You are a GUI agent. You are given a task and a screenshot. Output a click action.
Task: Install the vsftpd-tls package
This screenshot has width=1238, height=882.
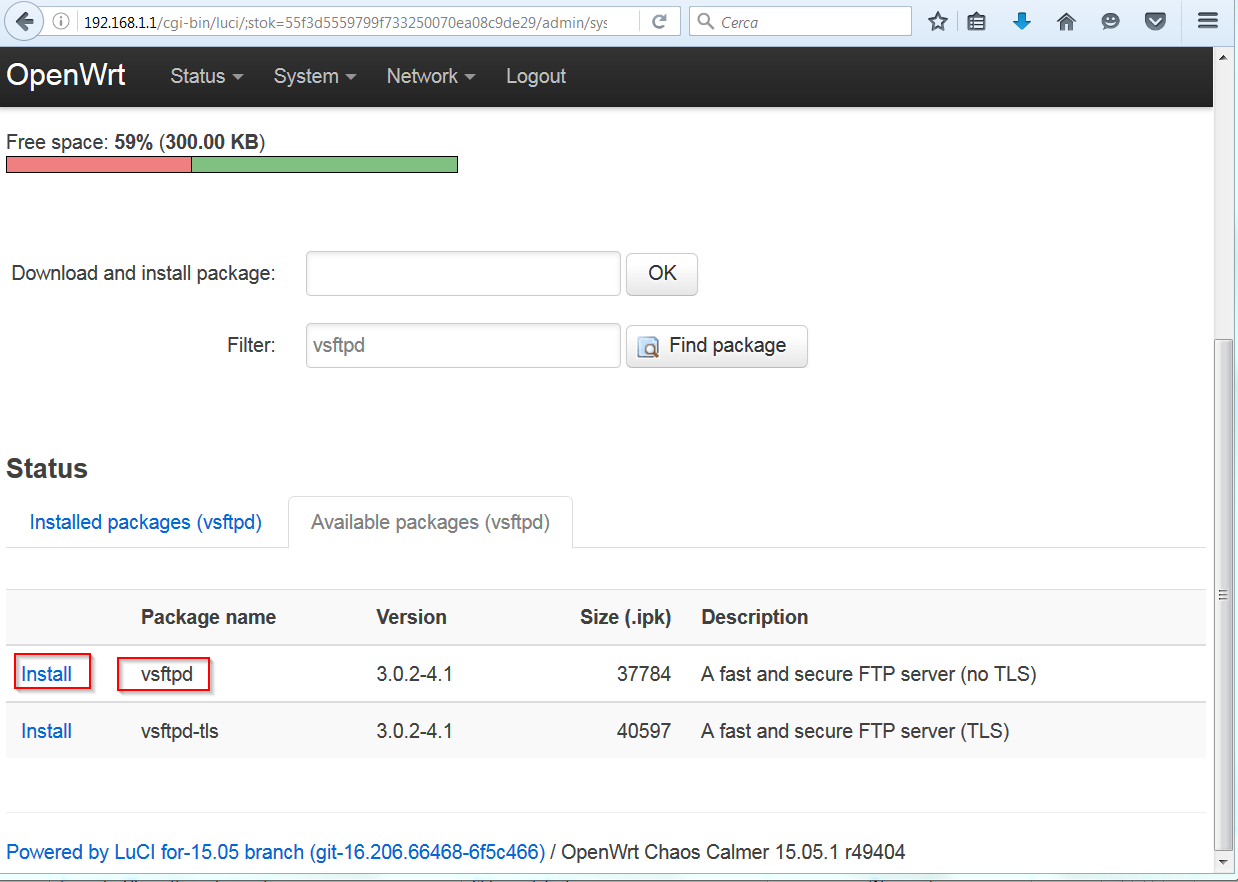click(47, 731)
